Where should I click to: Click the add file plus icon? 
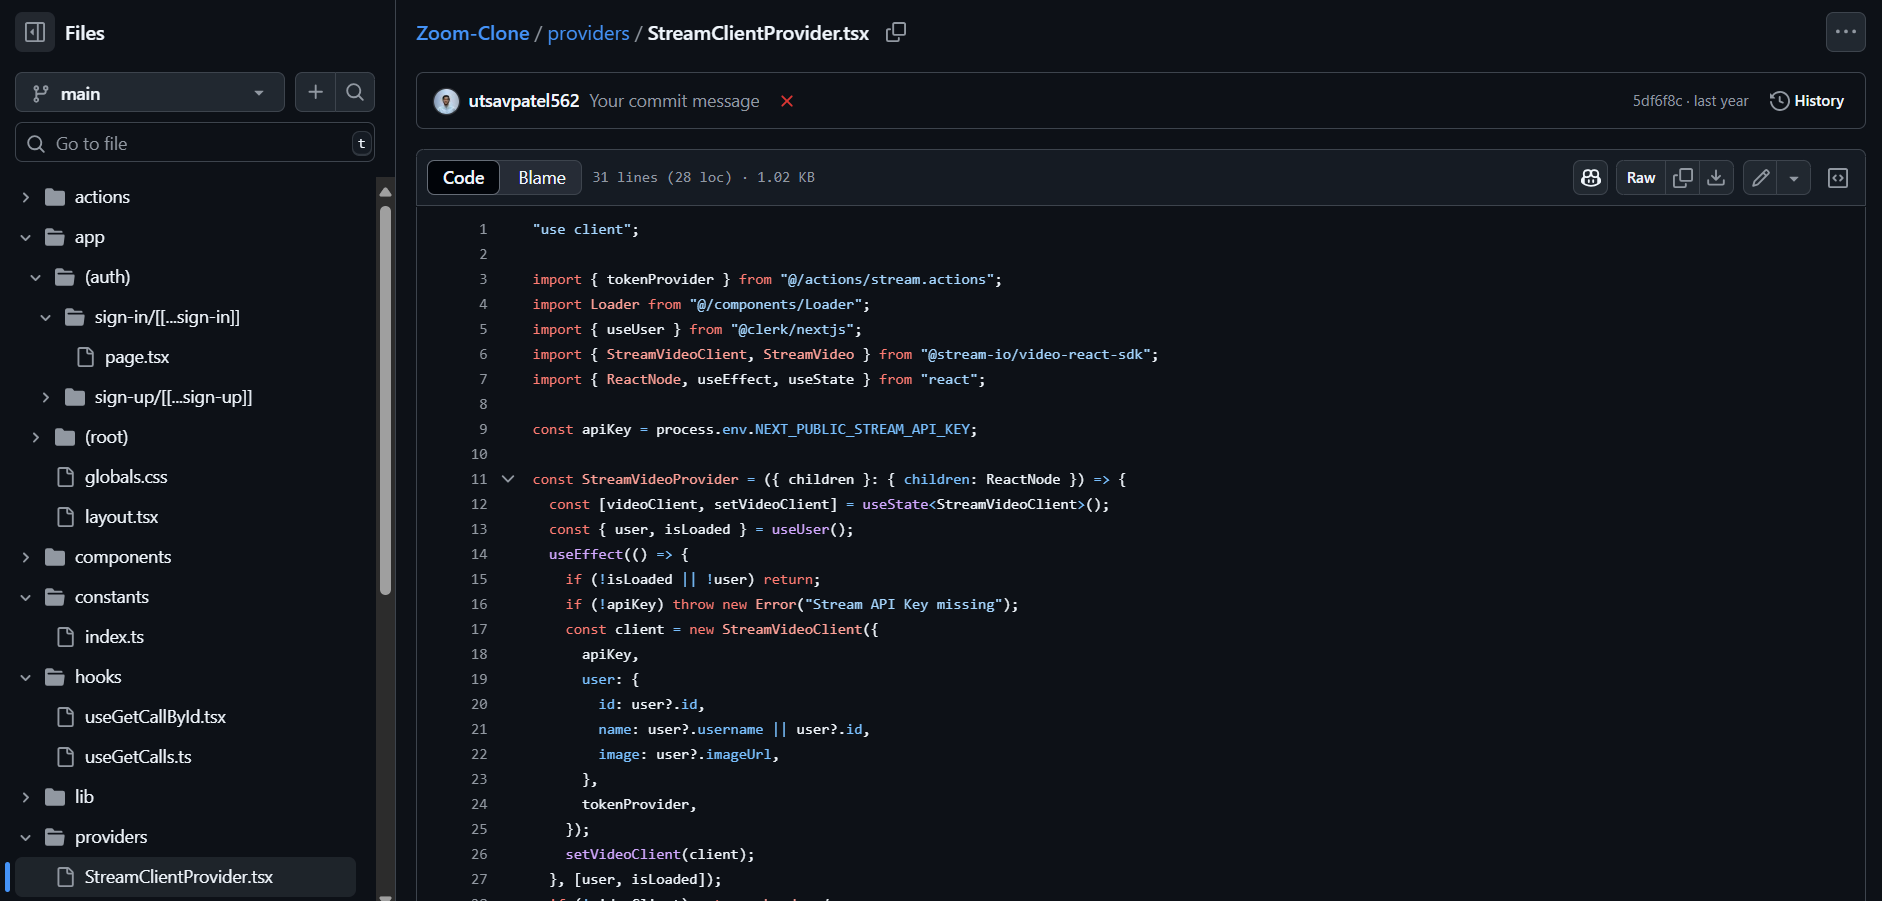(x=315, y=92)
